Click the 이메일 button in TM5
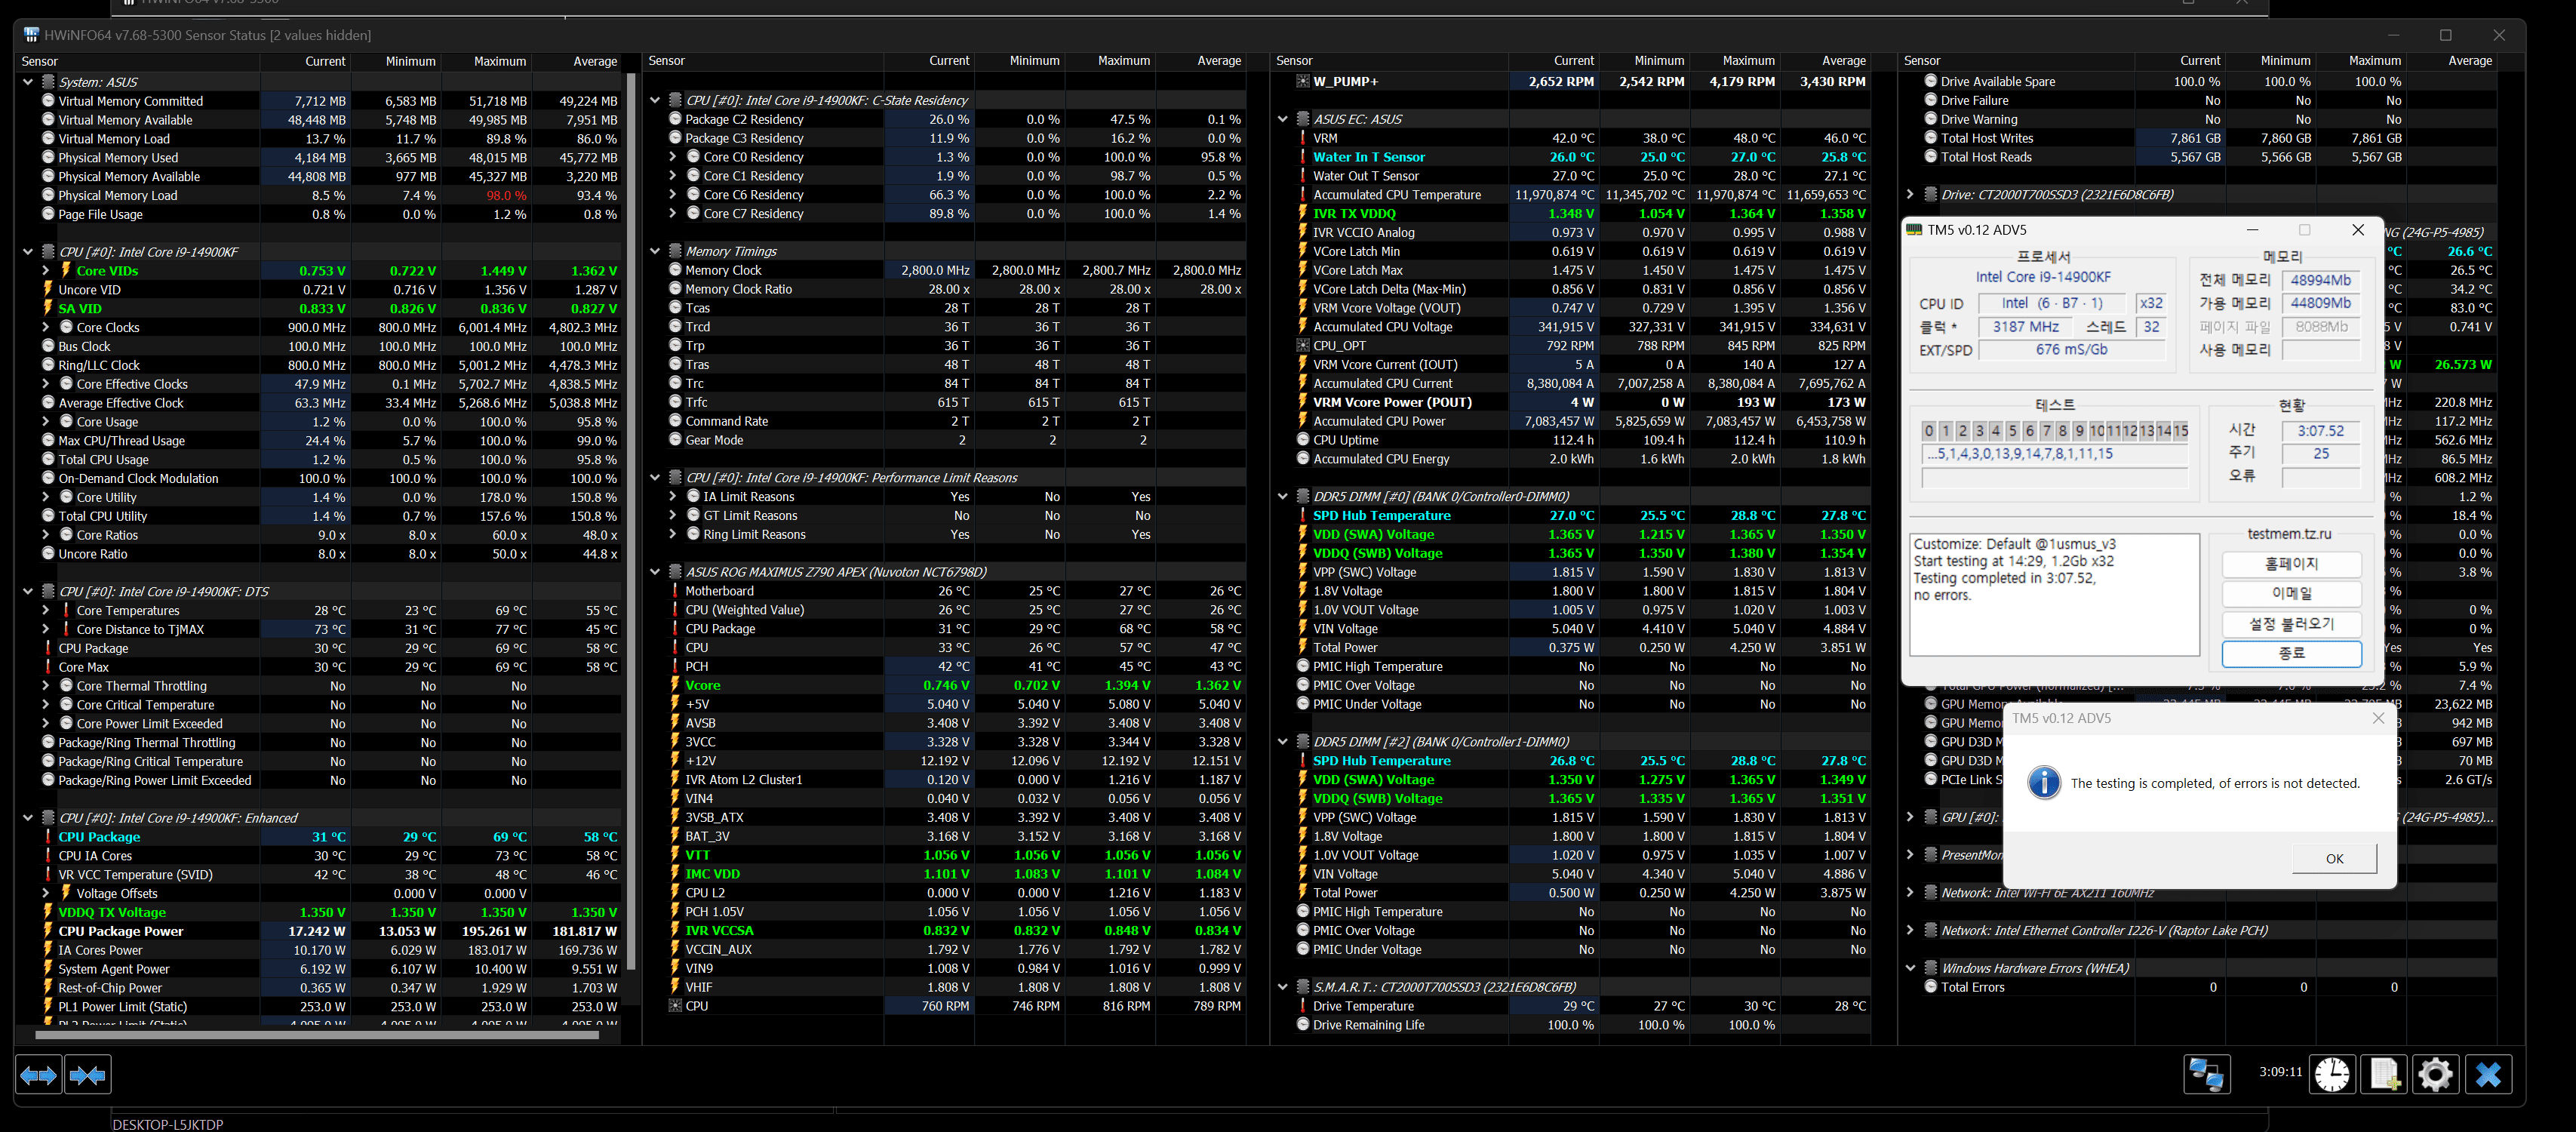 pyautogui.click(x=2291, y=593)
